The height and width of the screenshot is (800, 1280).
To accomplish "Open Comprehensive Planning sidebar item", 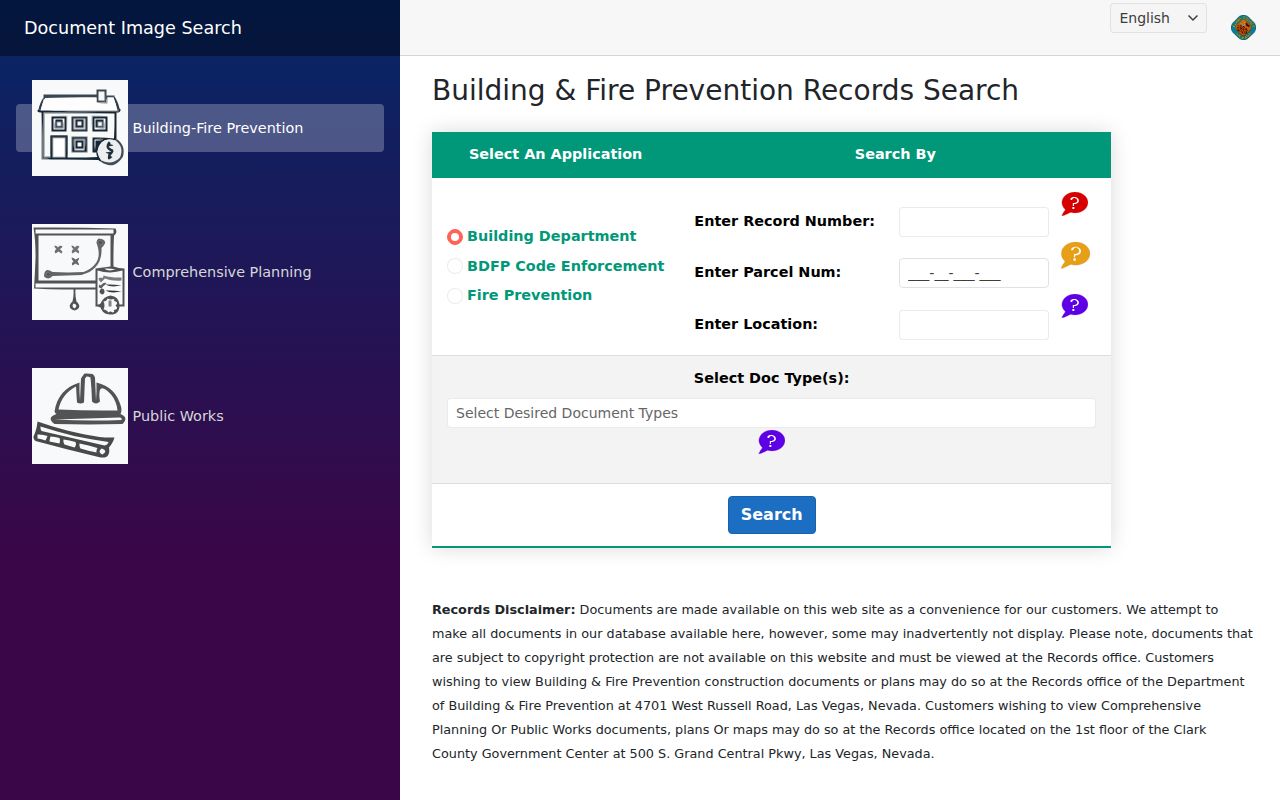I will (200, 272).
